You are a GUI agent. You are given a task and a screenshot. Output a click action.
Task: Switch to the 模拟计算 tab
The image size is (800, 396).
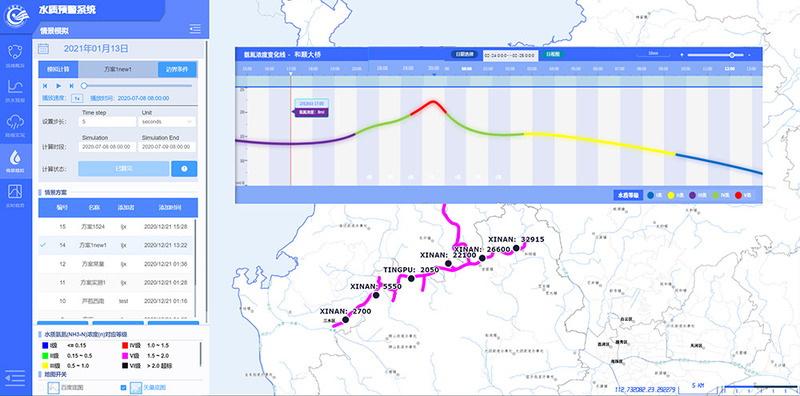(58, 69)
